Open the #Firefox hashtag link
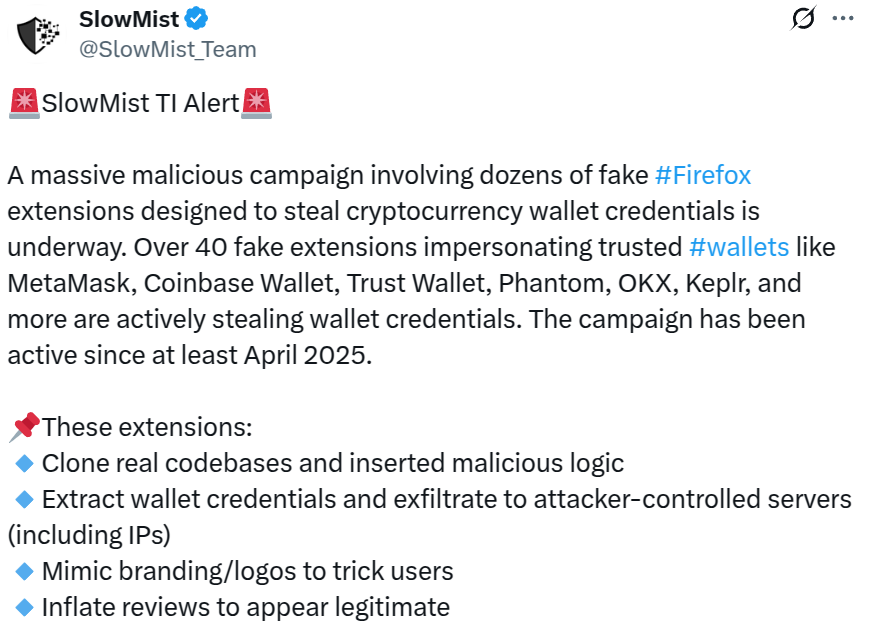The width and height of the screenshot is (876, 629). click(703, 176)
